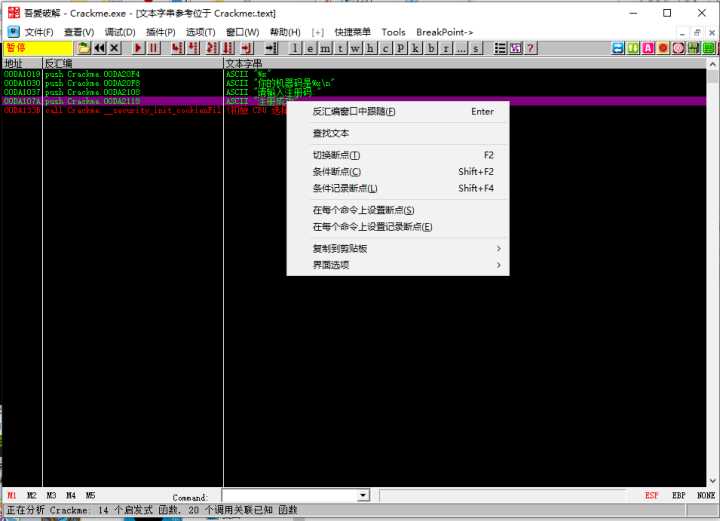Click the debugging options list icon
This screenshot has height=521, width=720.
coord(500,48)
